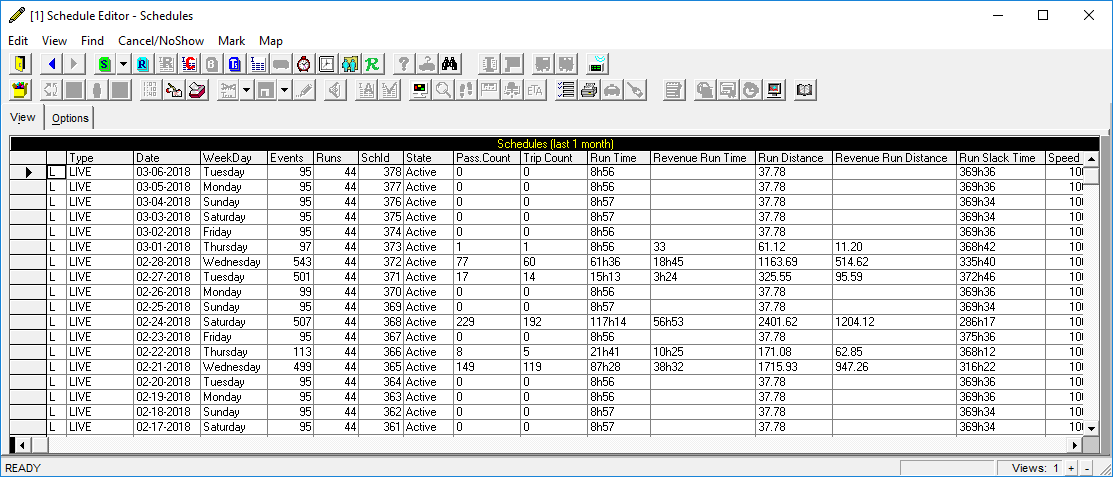Click the Trip Count cell 119
The image size is (1113, 477).
pyautogui.click(x=554, y=367)
